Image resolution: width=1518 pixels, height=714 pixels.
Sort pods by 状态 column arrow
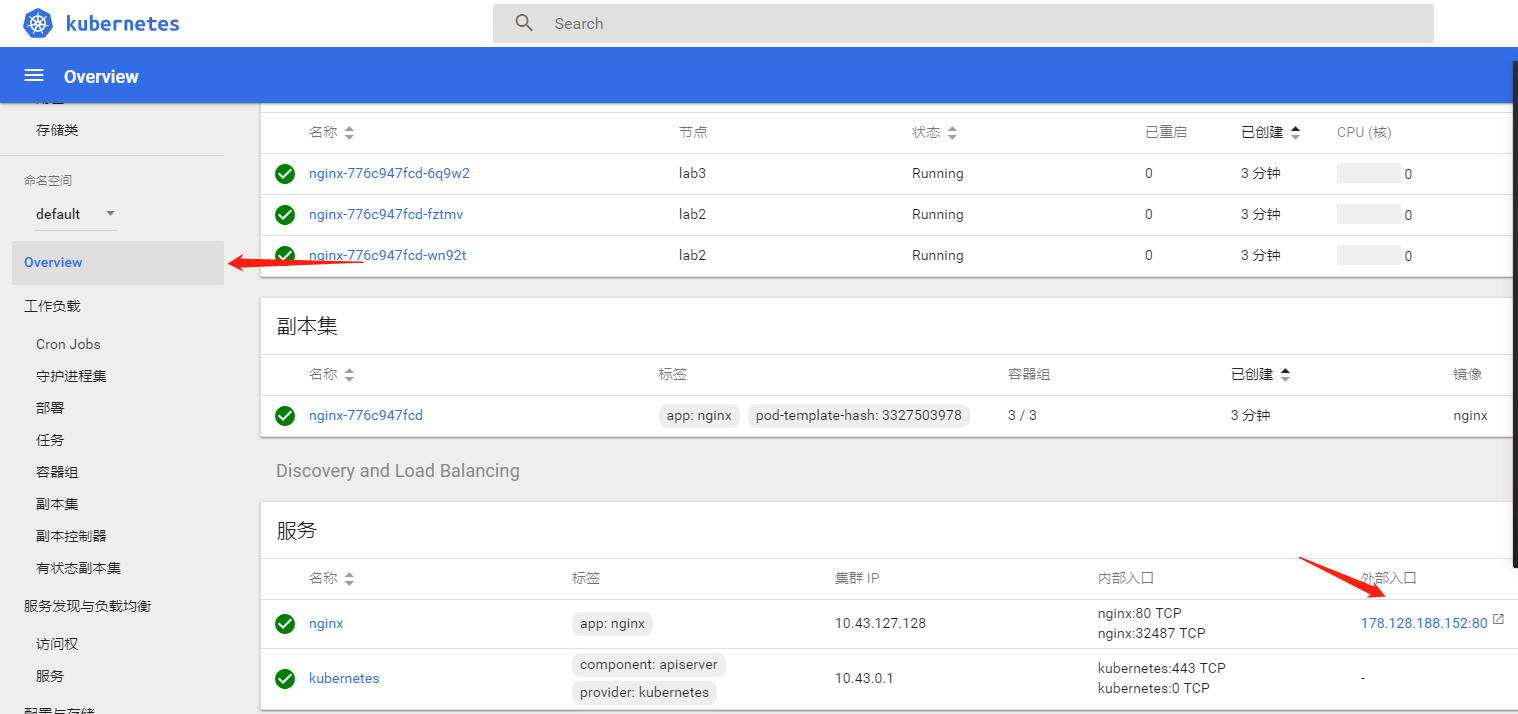(x=952, y=133)
